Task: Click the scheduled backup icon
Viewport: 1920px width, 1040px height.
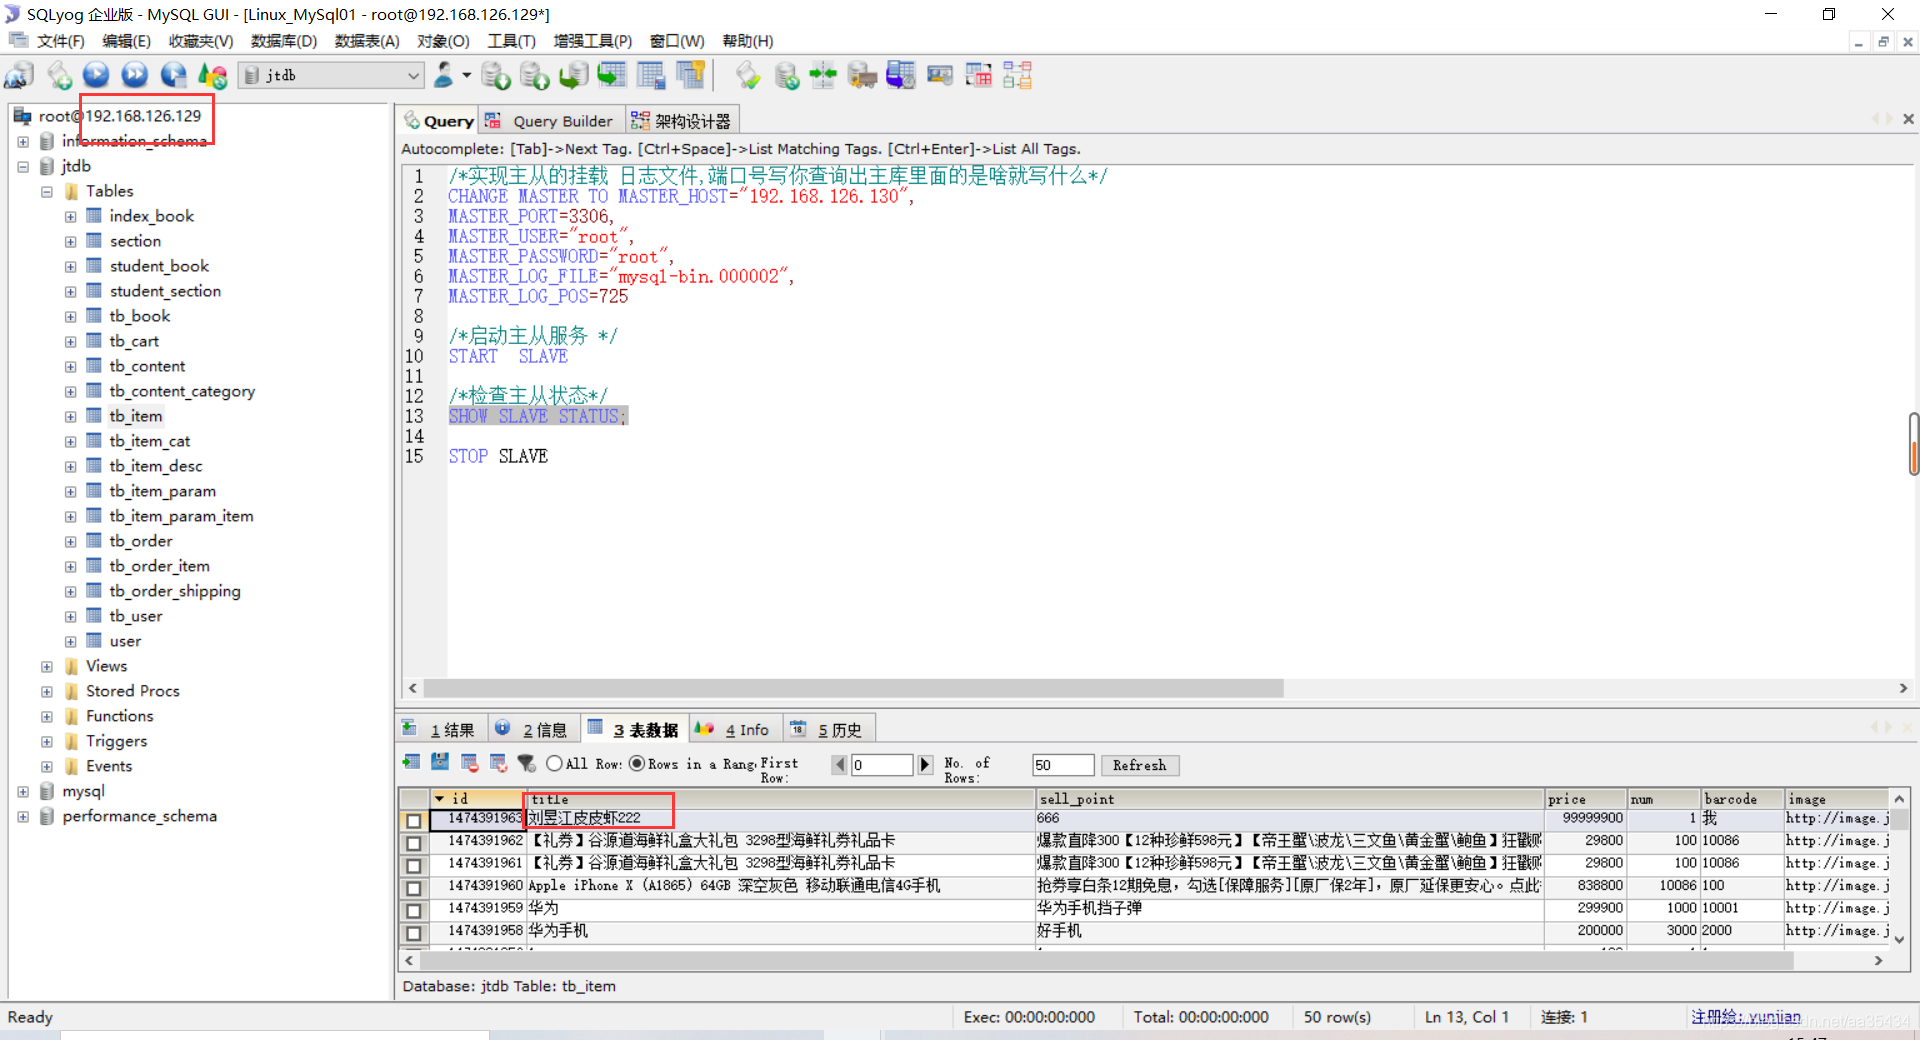Action: [x=901, y=75]
